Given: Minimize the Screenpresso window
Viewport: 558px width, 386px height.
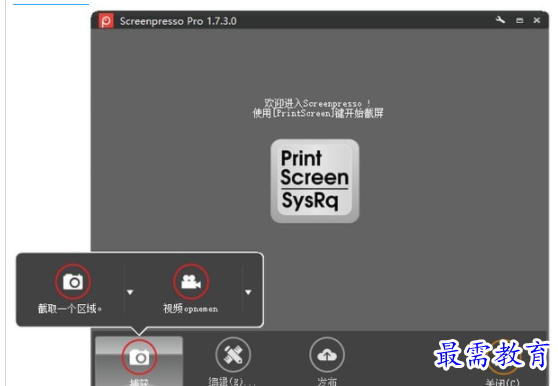Looking at the screenshot, I should coord(520,21).
